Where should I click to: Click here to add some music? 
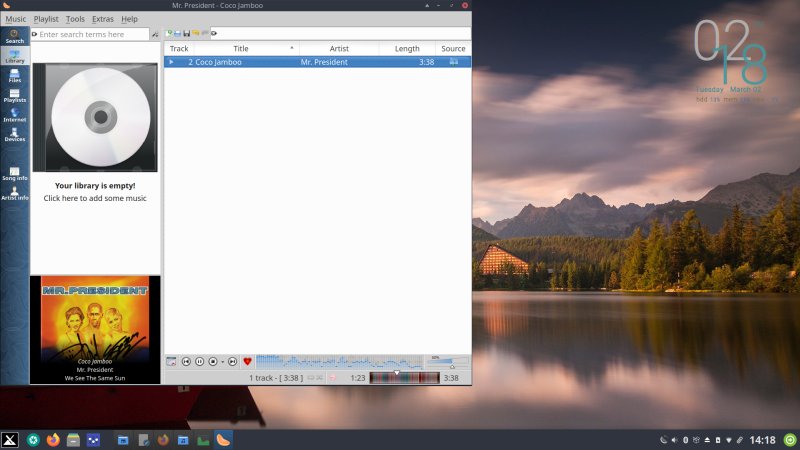[95, 198]
